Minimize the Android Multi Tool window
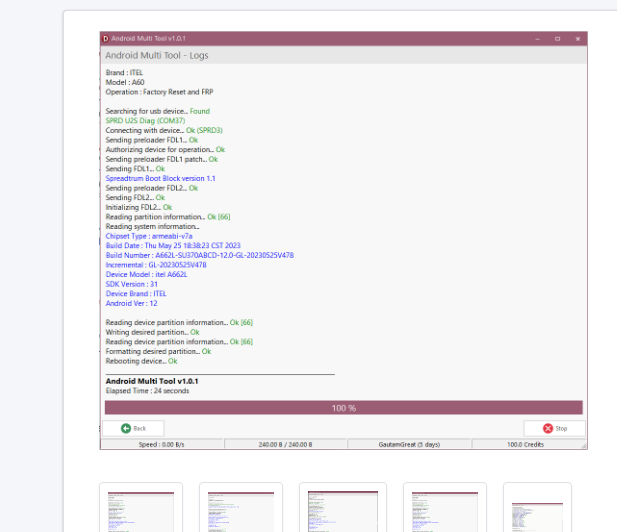 [538, 39]
